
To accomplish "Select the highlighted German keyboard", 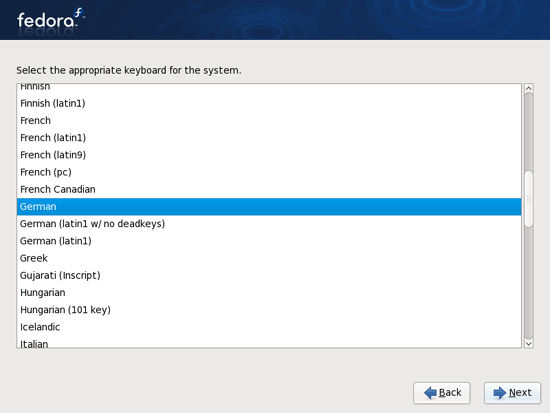I will pyautogui.click(x=269, y=206).
